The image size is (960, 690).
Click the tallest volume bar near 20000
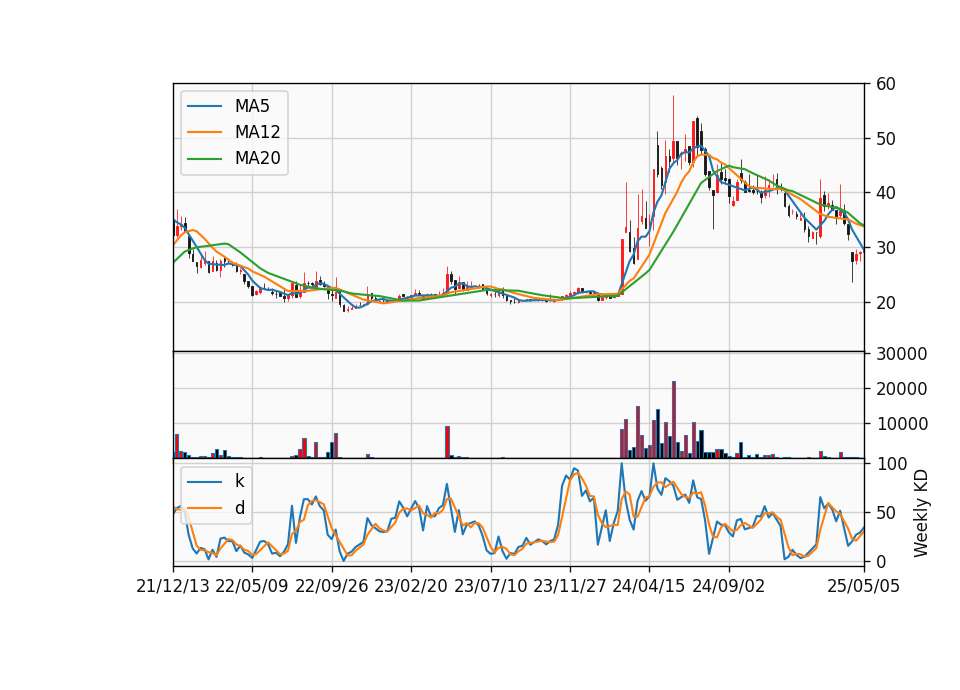(x=674, y=419)
